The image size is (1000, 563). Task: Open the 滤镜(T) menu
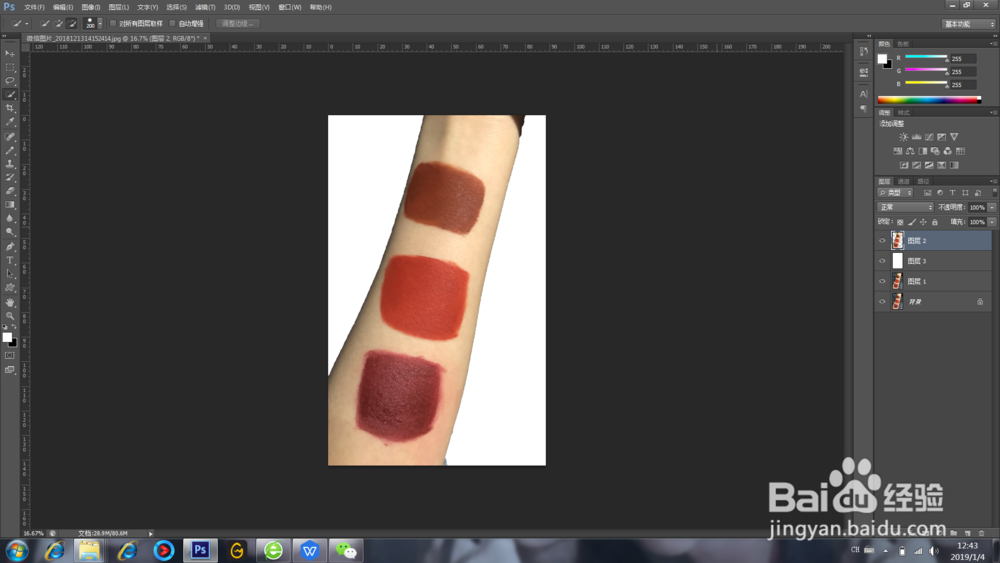tap(205, 7)
